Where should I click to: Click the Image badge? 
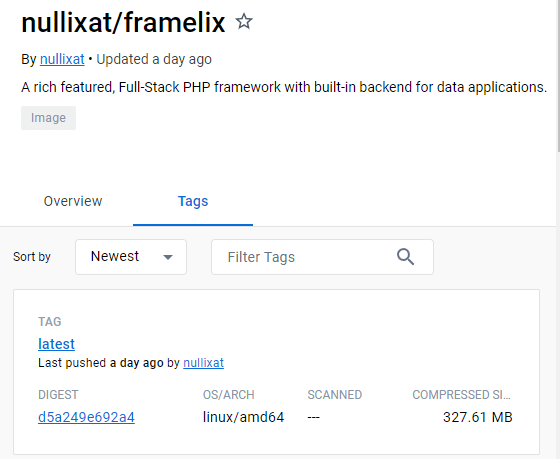pyautogui.click(x=48, y=118)
